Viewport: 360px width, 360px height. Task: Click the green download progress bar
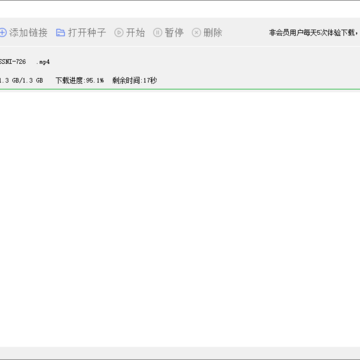point(180,89)
